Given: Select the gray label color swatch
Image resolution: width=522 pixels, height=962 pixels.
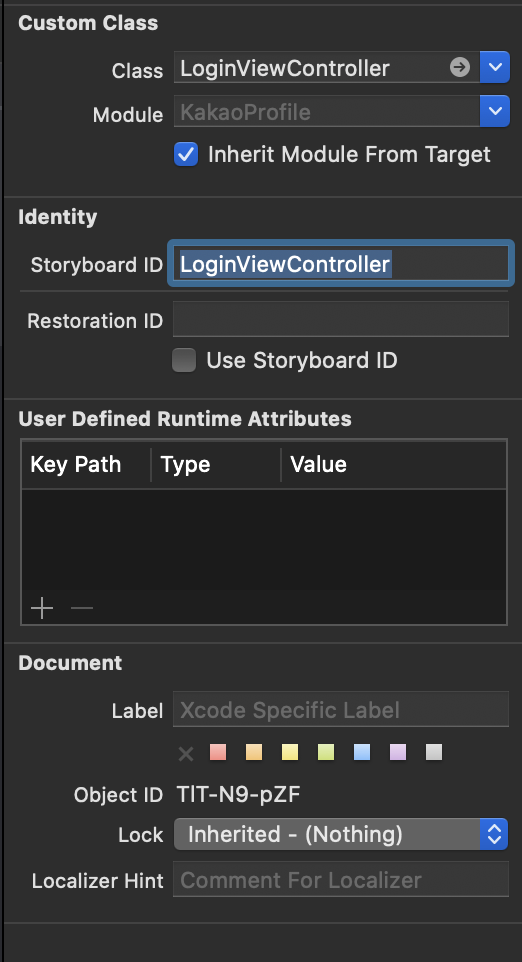Looking at the screenshot, I should pyautogui.click(x=434, y=752).
